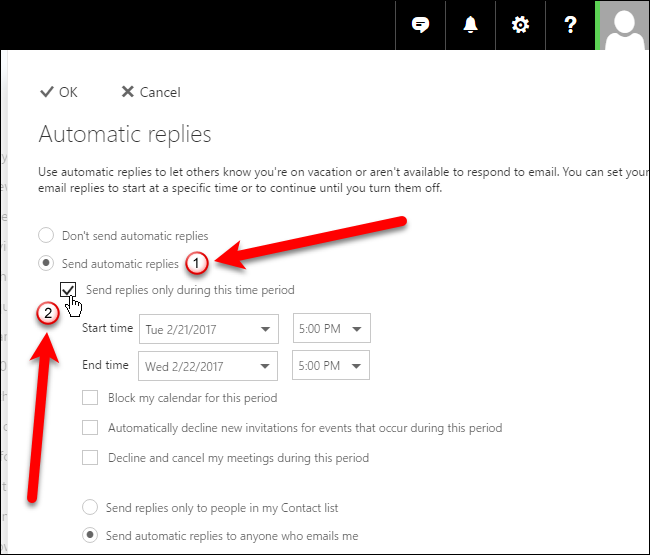Open the settings gear menu
Screen dimensions: 650x555
coord(520,25)
